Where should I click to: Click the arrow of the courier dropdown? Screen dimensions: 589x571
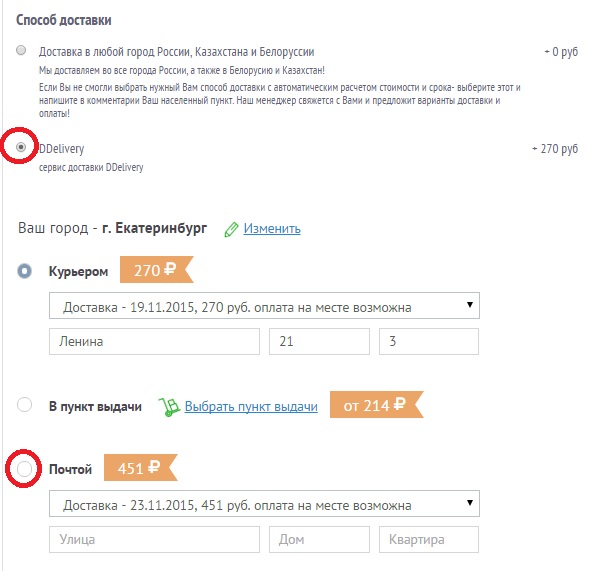point(470,305)
